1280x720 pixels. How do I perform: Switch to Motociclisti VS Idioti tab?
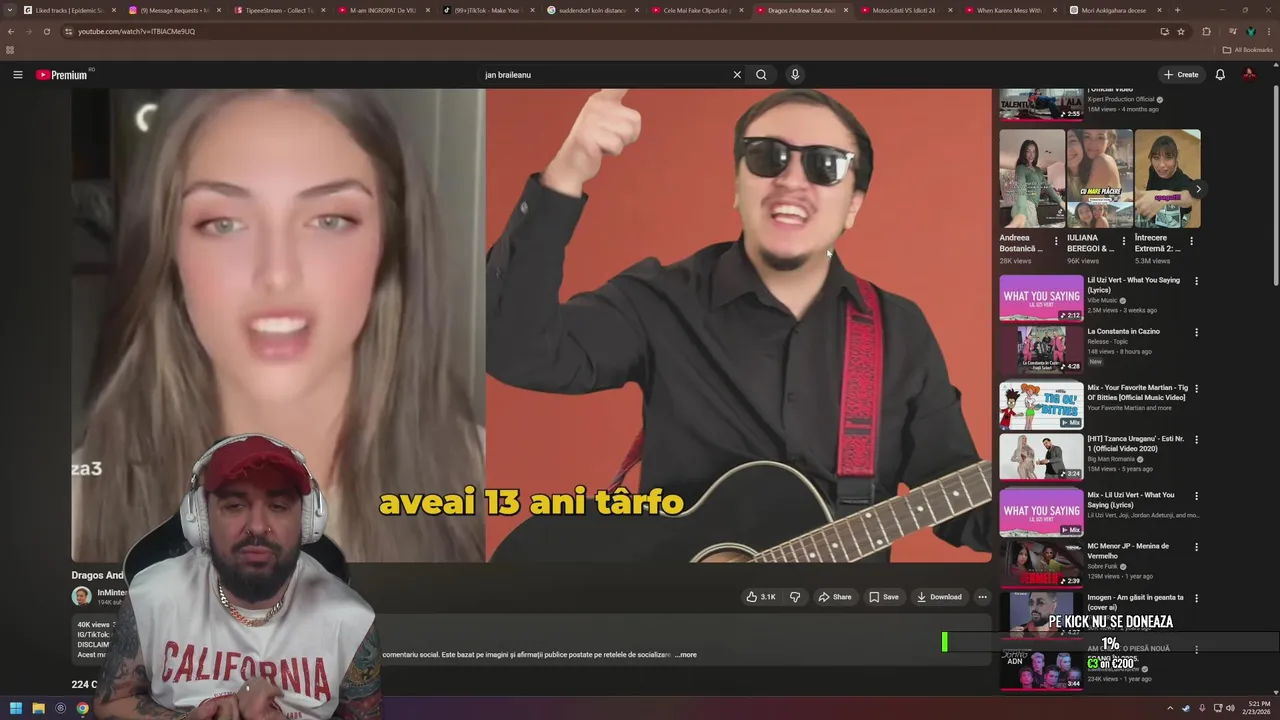coord(906,10)
